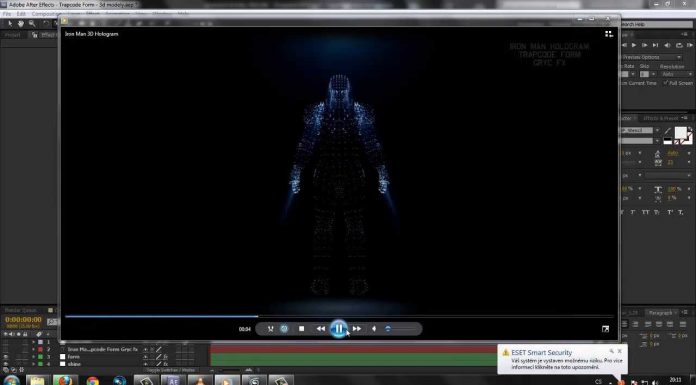Viewport: 696px width, 385px height.
Task: Click the Toggle Switches / Modes button
Action: click(170, 370)
